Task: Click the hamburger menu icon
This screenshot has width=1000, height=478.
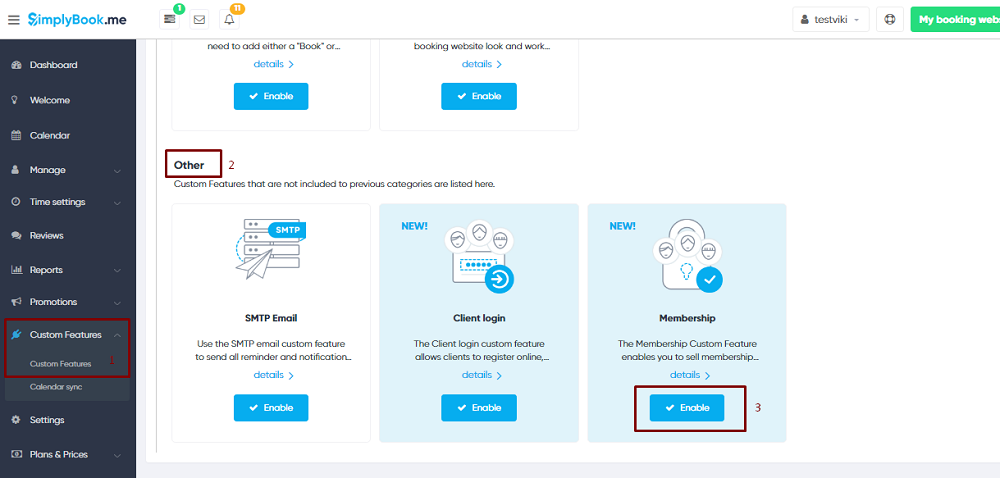Action: (13, 19)
